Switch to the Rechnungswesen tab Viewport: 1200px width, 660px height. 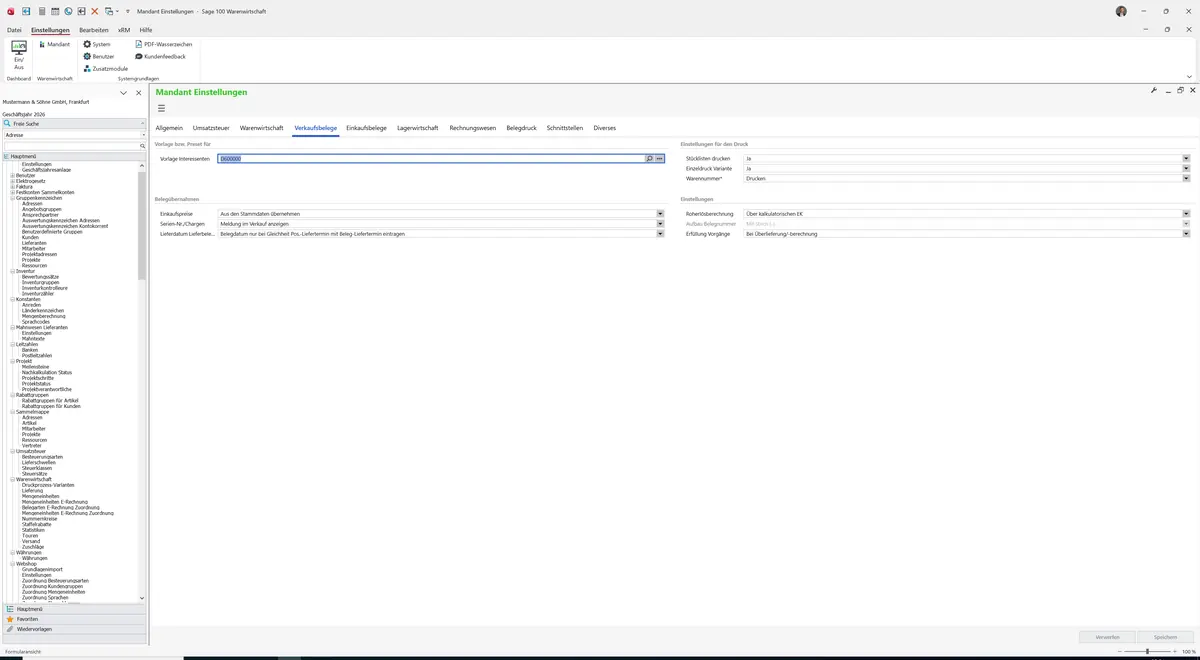[x=473, y=128]
